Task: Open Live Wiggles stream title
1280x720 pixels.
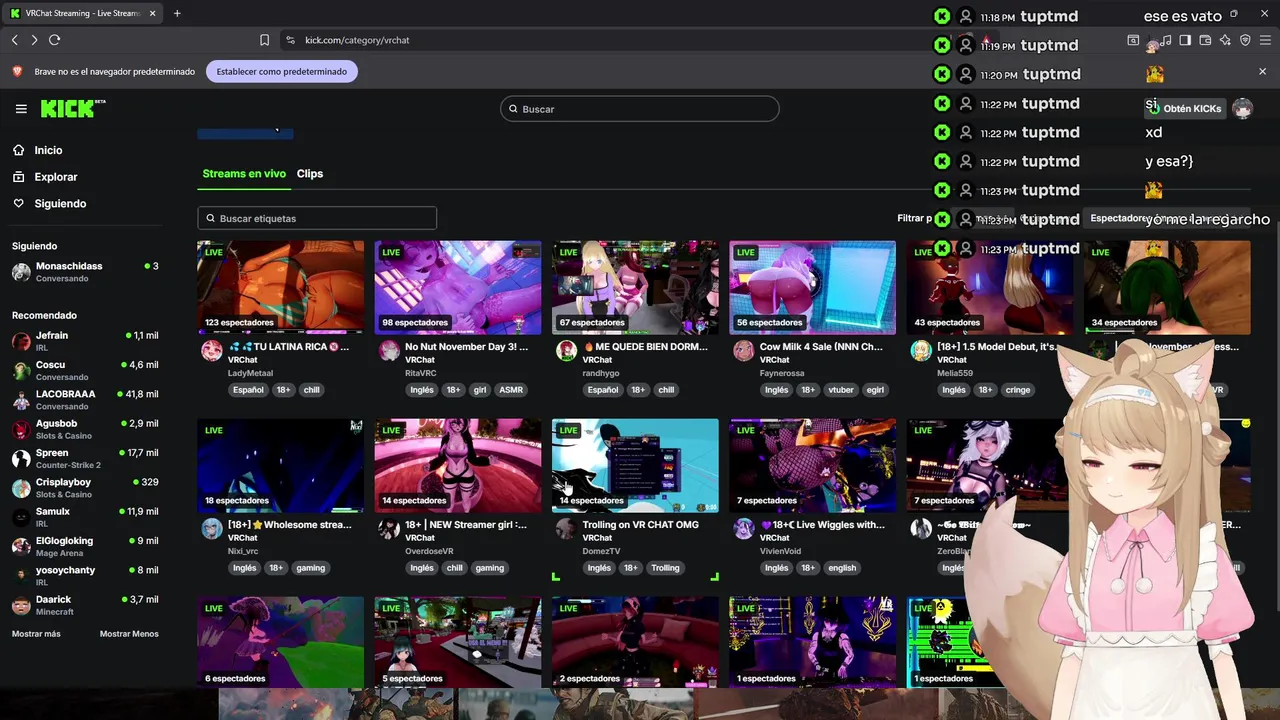Action: click(822, 525)
